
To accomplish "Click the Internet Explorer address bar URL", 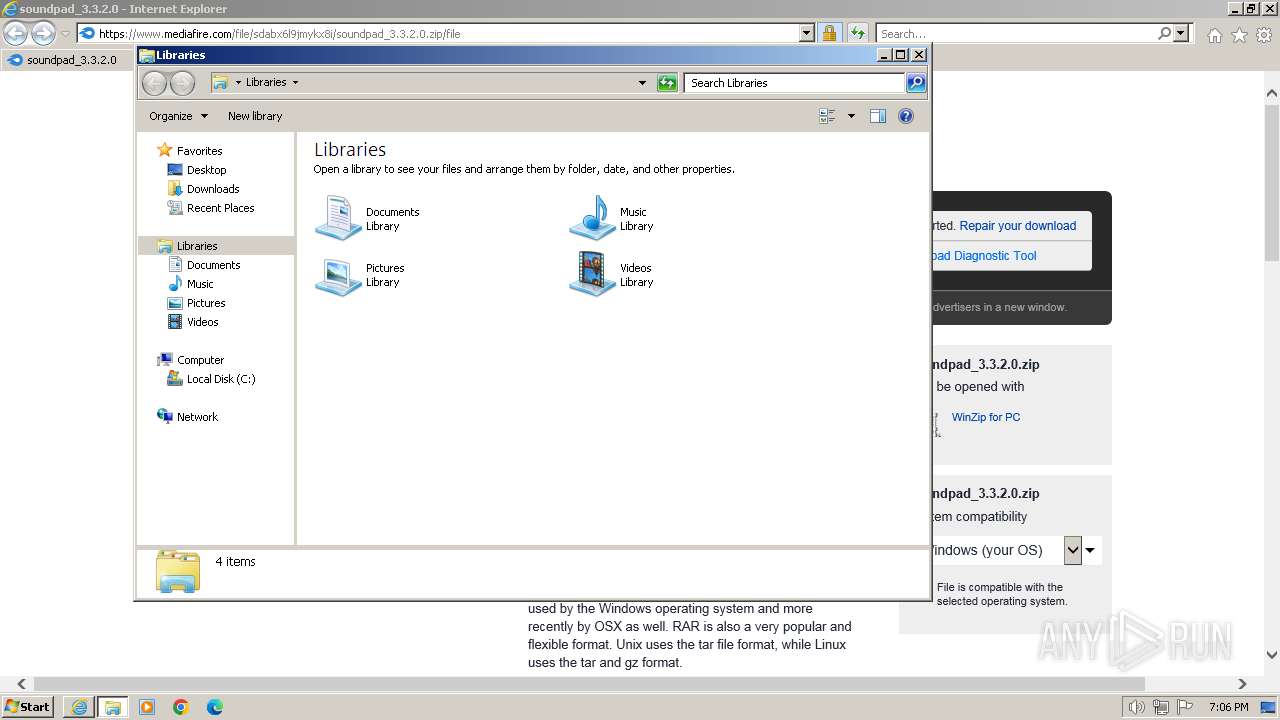I will 279,34.
